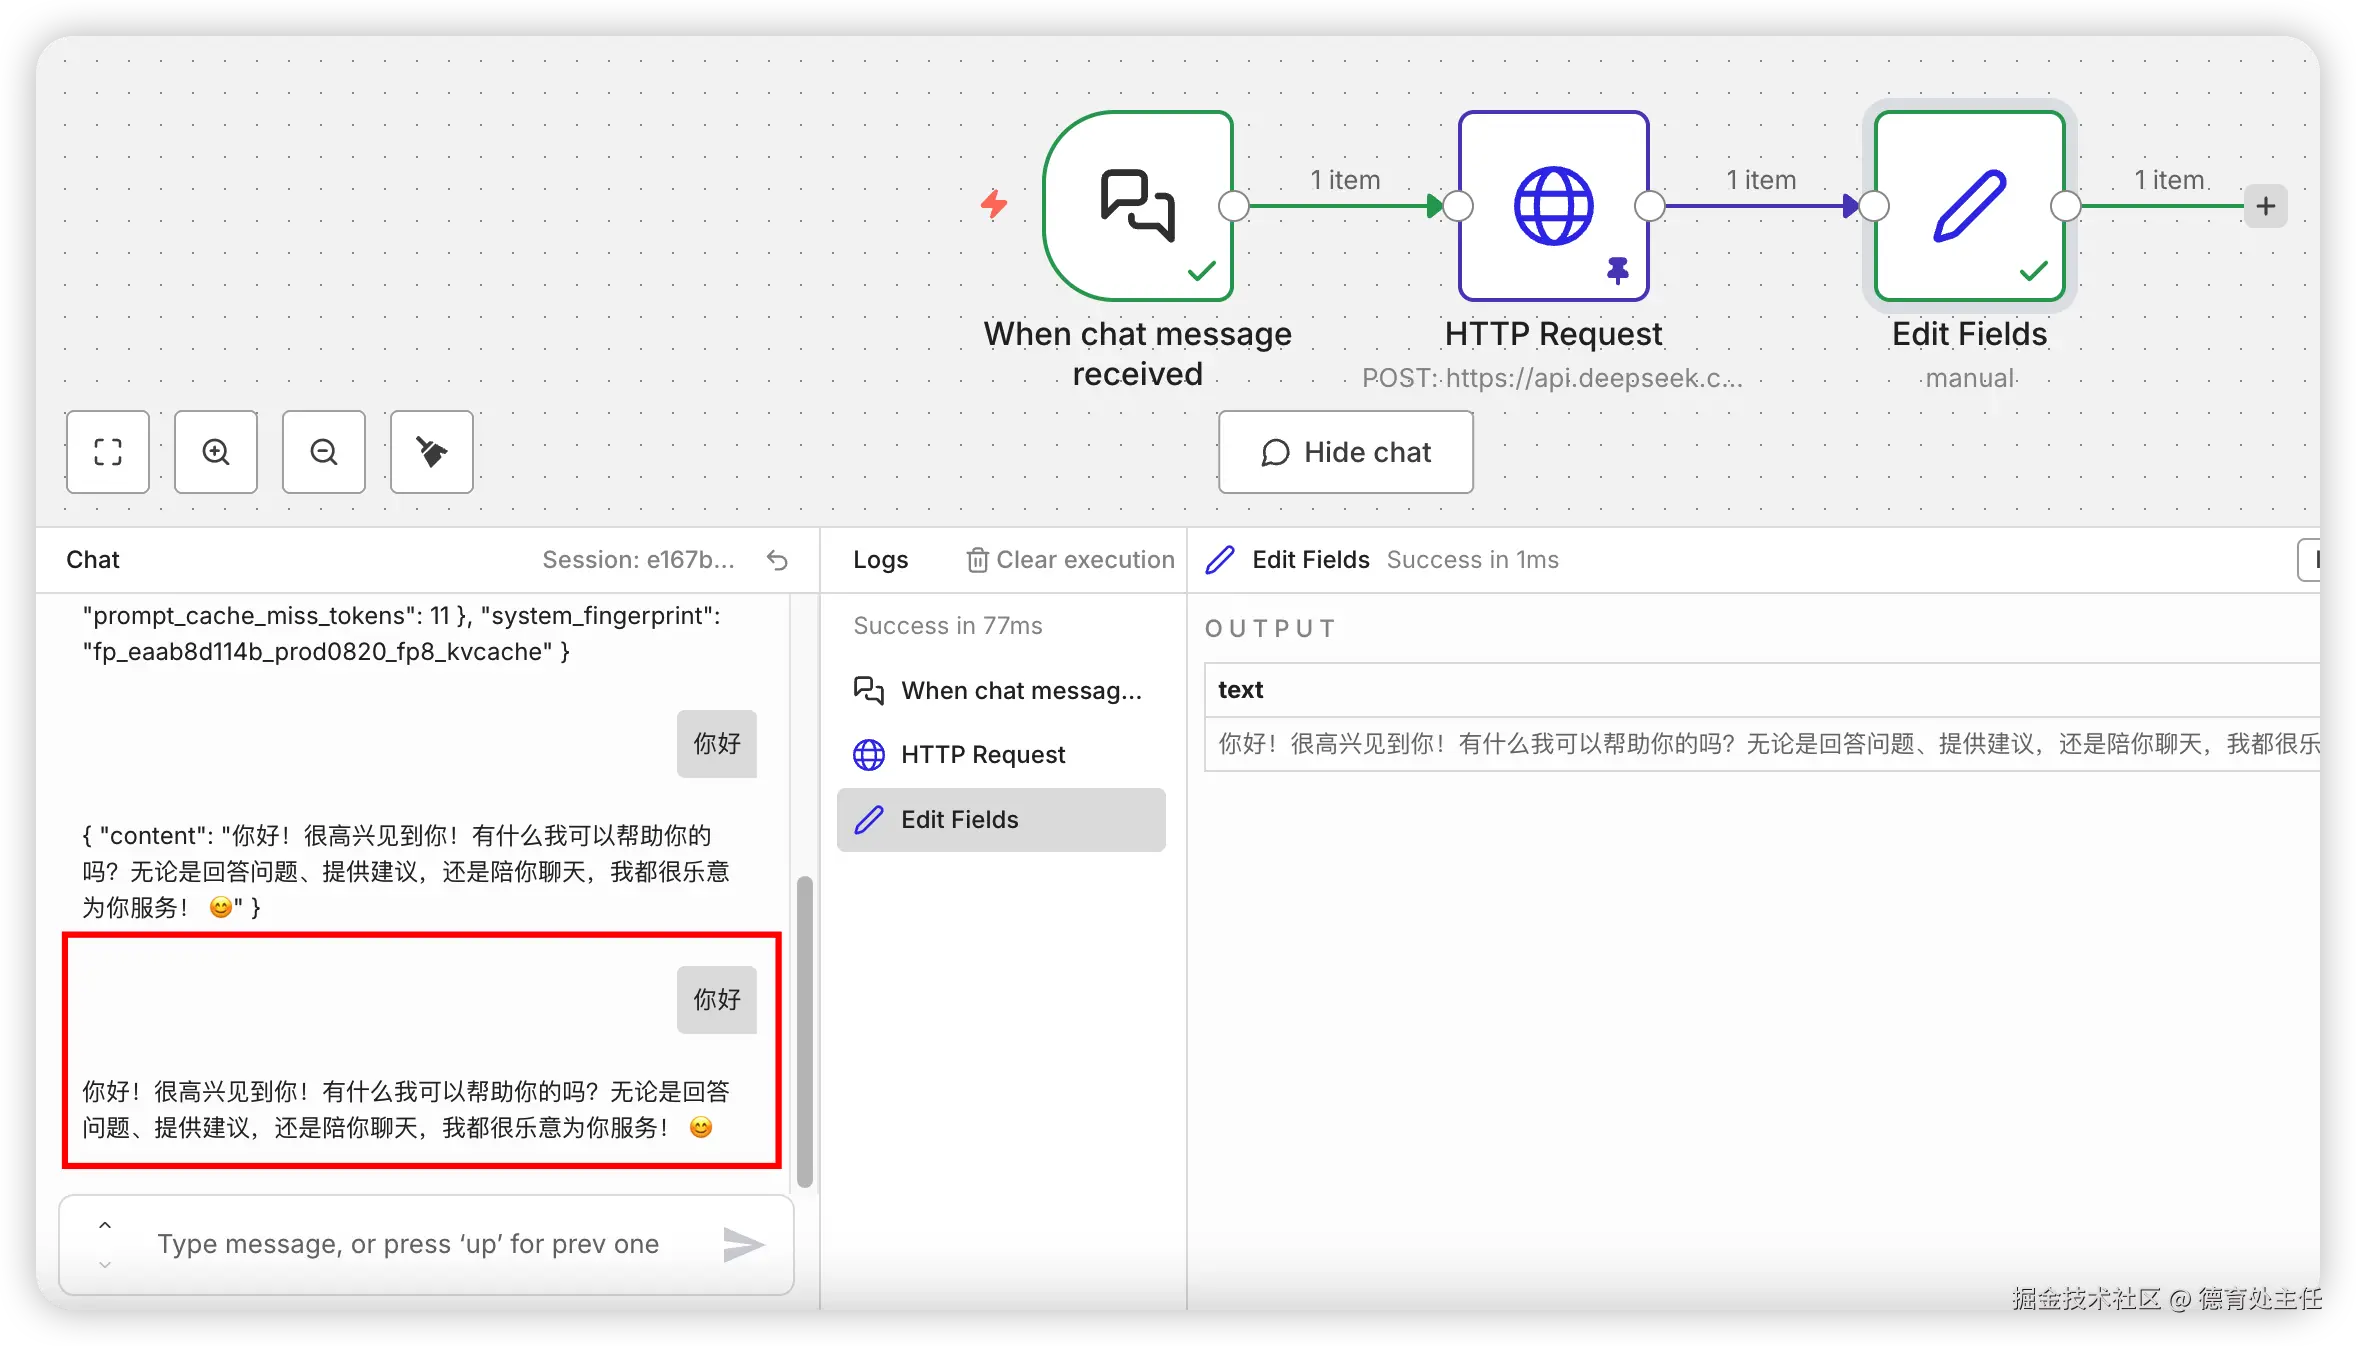The width and height of the screenshot is (2356, 1346).
Task: Focus the Type message input field
Action: (x=408, y=1244)
